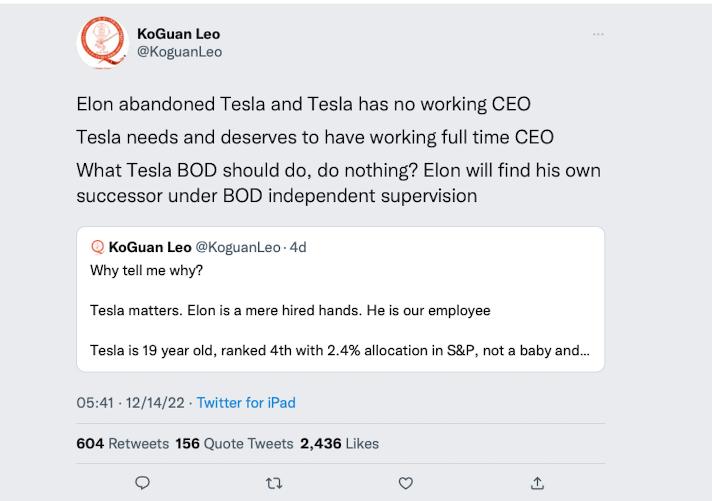
Task: Visit the @KoguanLeo handle link
Action: pyautogui.click(x=179, y=52)
